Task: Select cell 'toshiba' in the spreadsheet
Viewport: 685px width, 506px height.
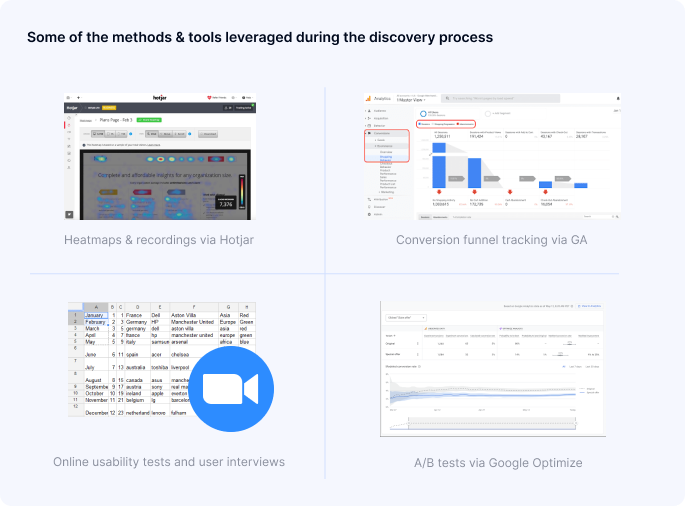Action: click(x=159, y=365)
